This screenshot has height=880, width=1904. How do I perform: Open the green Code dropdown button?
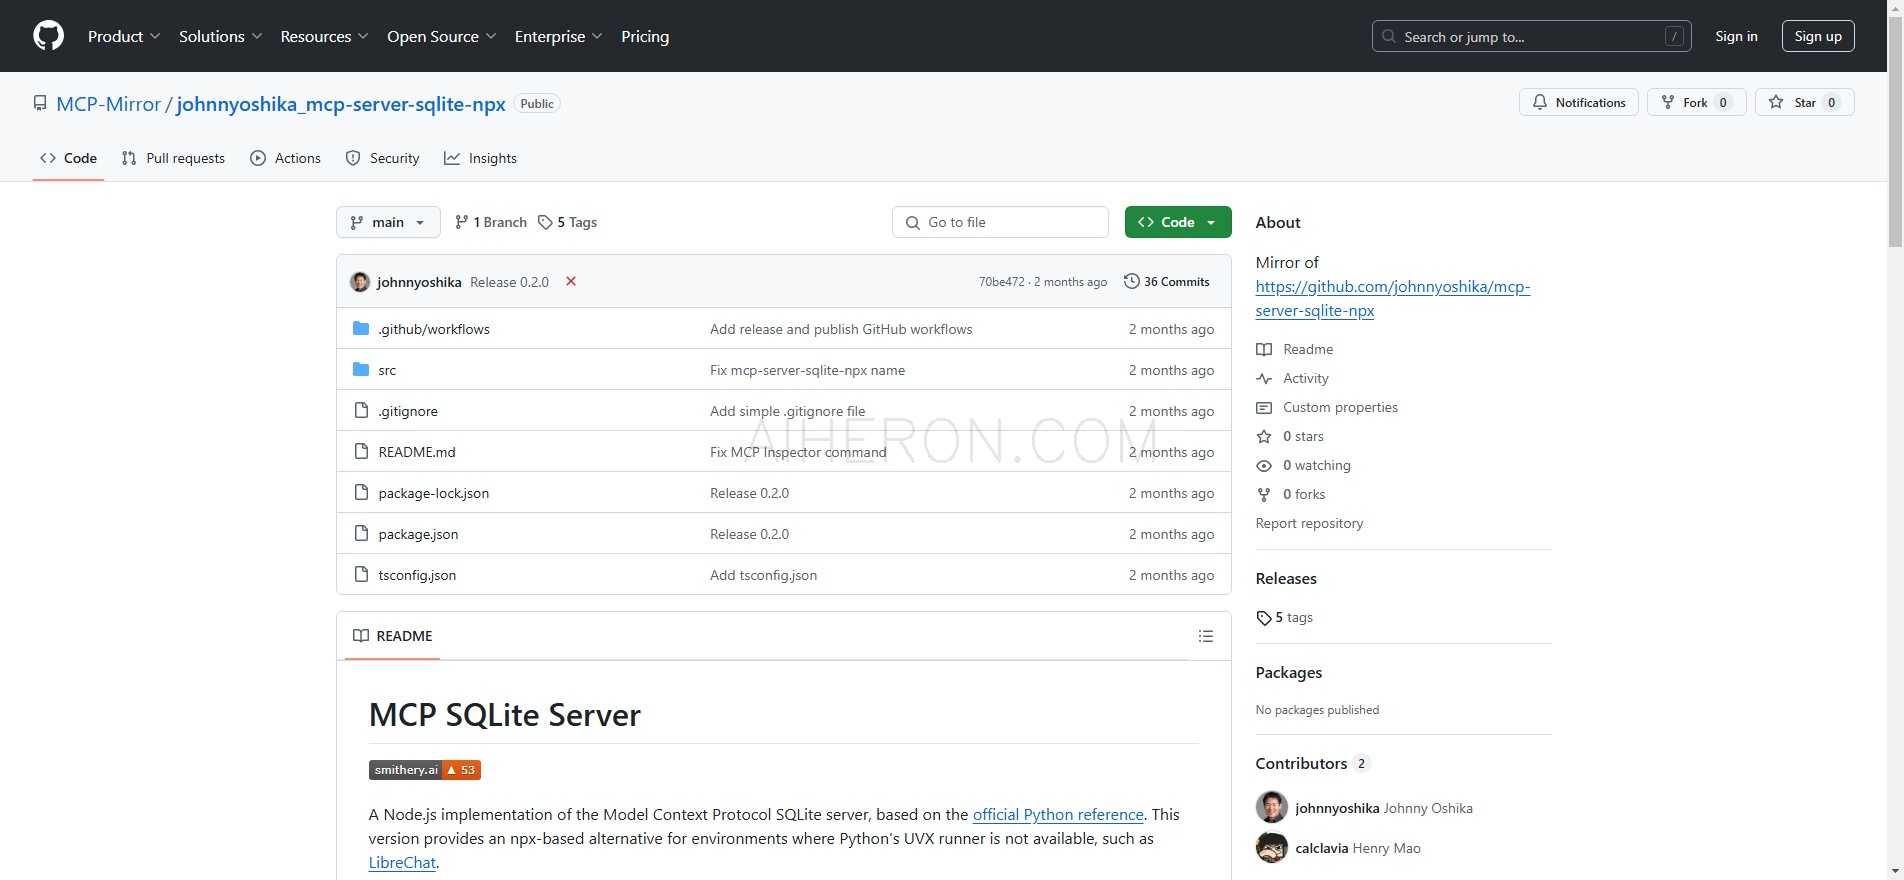click(1178, 222)
